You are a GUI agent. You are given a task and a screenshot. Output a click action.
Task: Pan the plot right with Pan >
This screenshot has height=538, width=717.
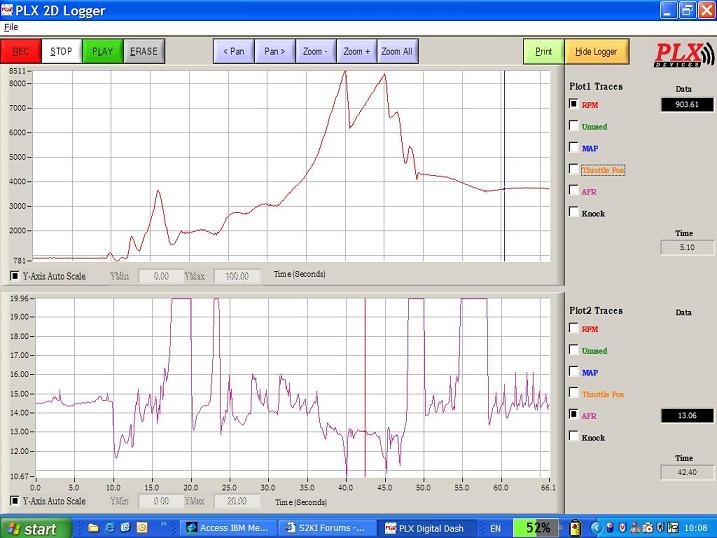coord(274,51)
